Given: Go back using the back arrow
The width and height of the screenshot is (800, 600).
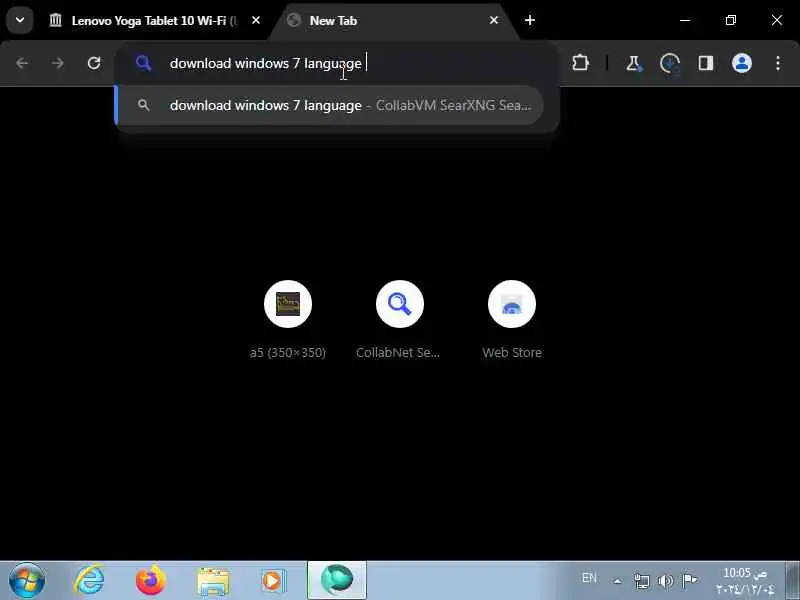Looking at the screenshot, I should 22,63.
